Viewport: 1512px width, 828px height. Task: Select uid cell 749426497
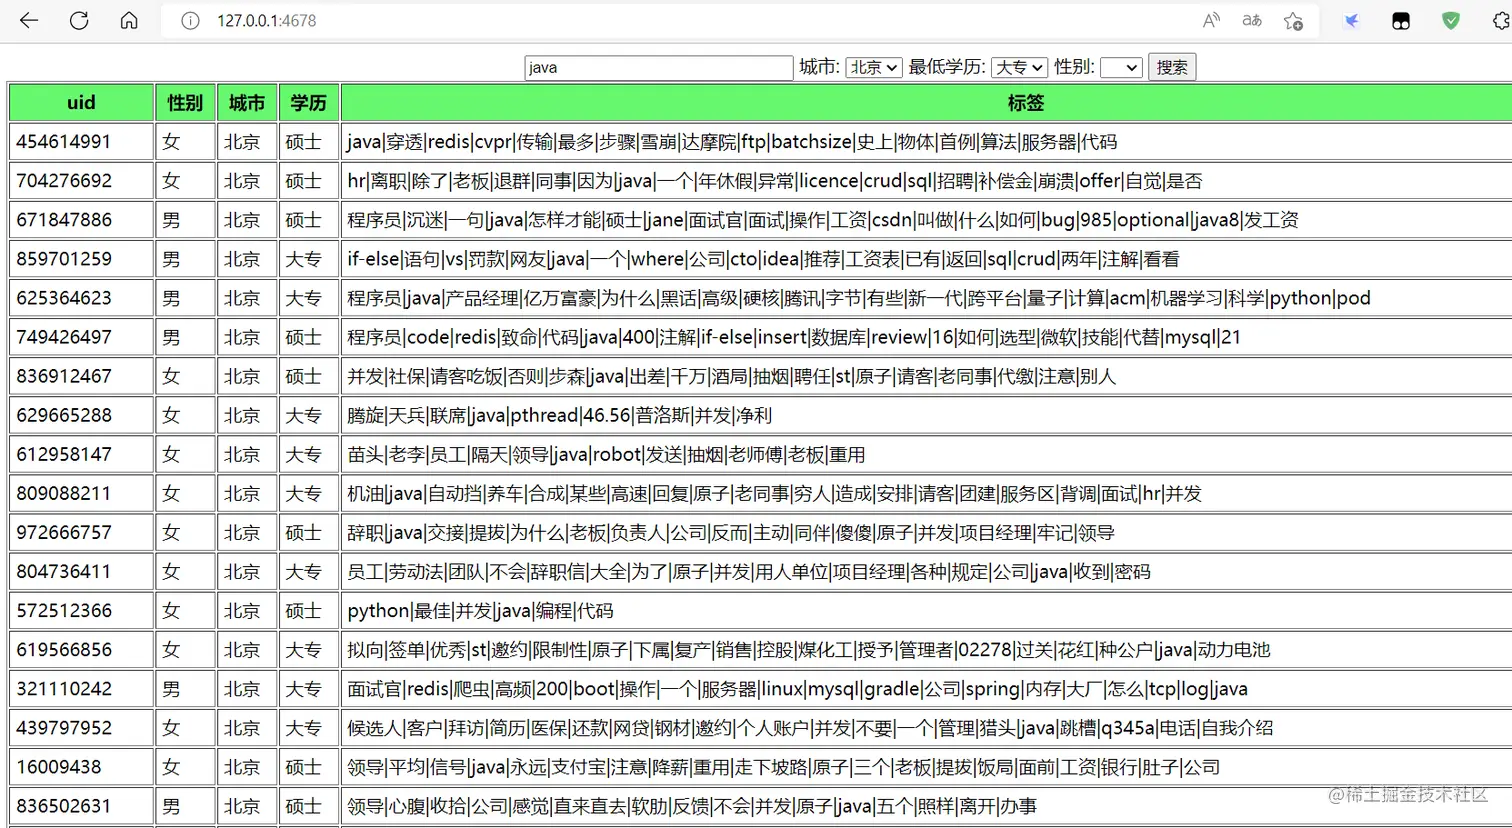[81, 337]
